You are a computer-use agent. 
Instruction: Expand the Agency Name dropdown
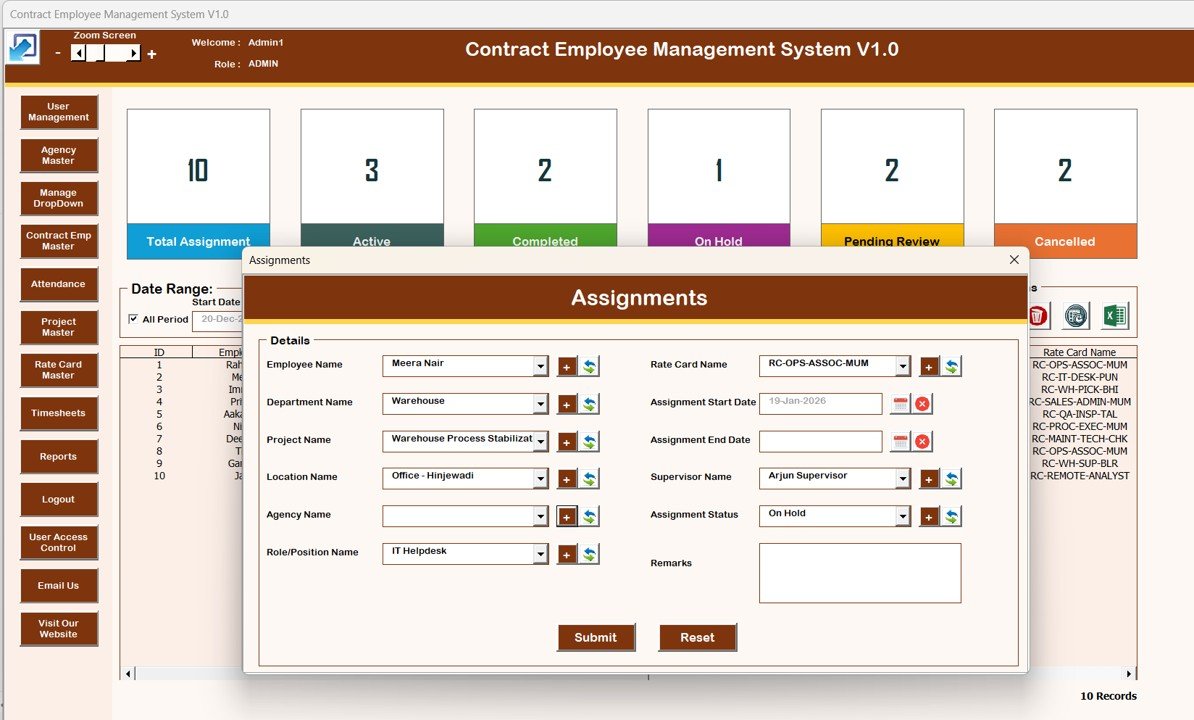click(x=540, y=517)
